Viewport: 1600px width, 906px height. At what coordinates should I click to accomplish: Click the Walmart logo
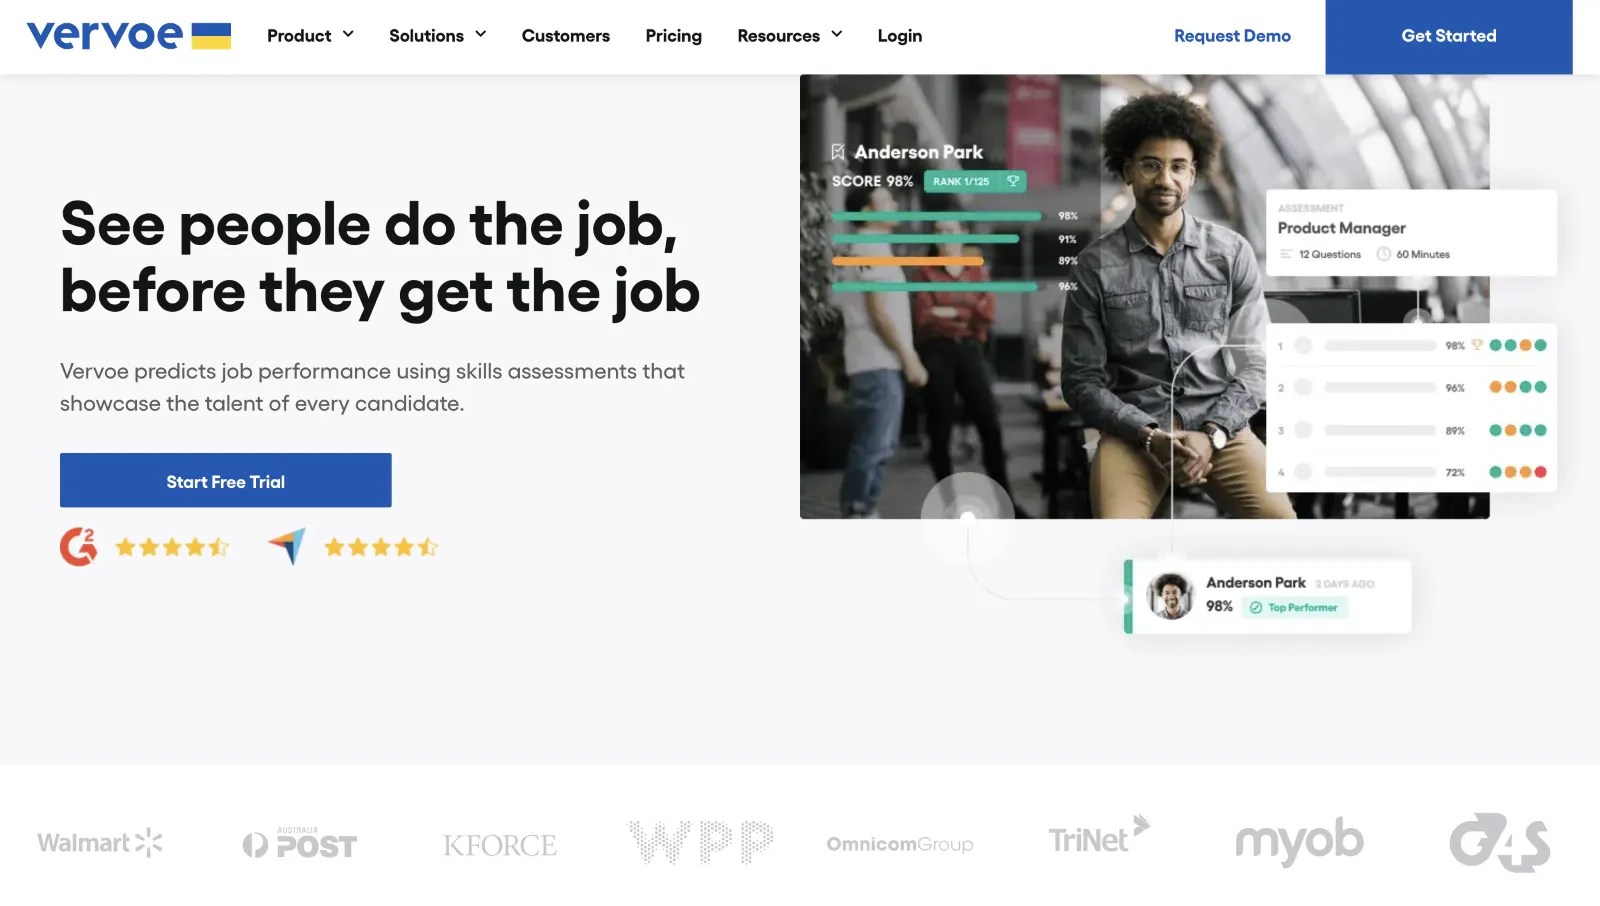pos(100,843)
